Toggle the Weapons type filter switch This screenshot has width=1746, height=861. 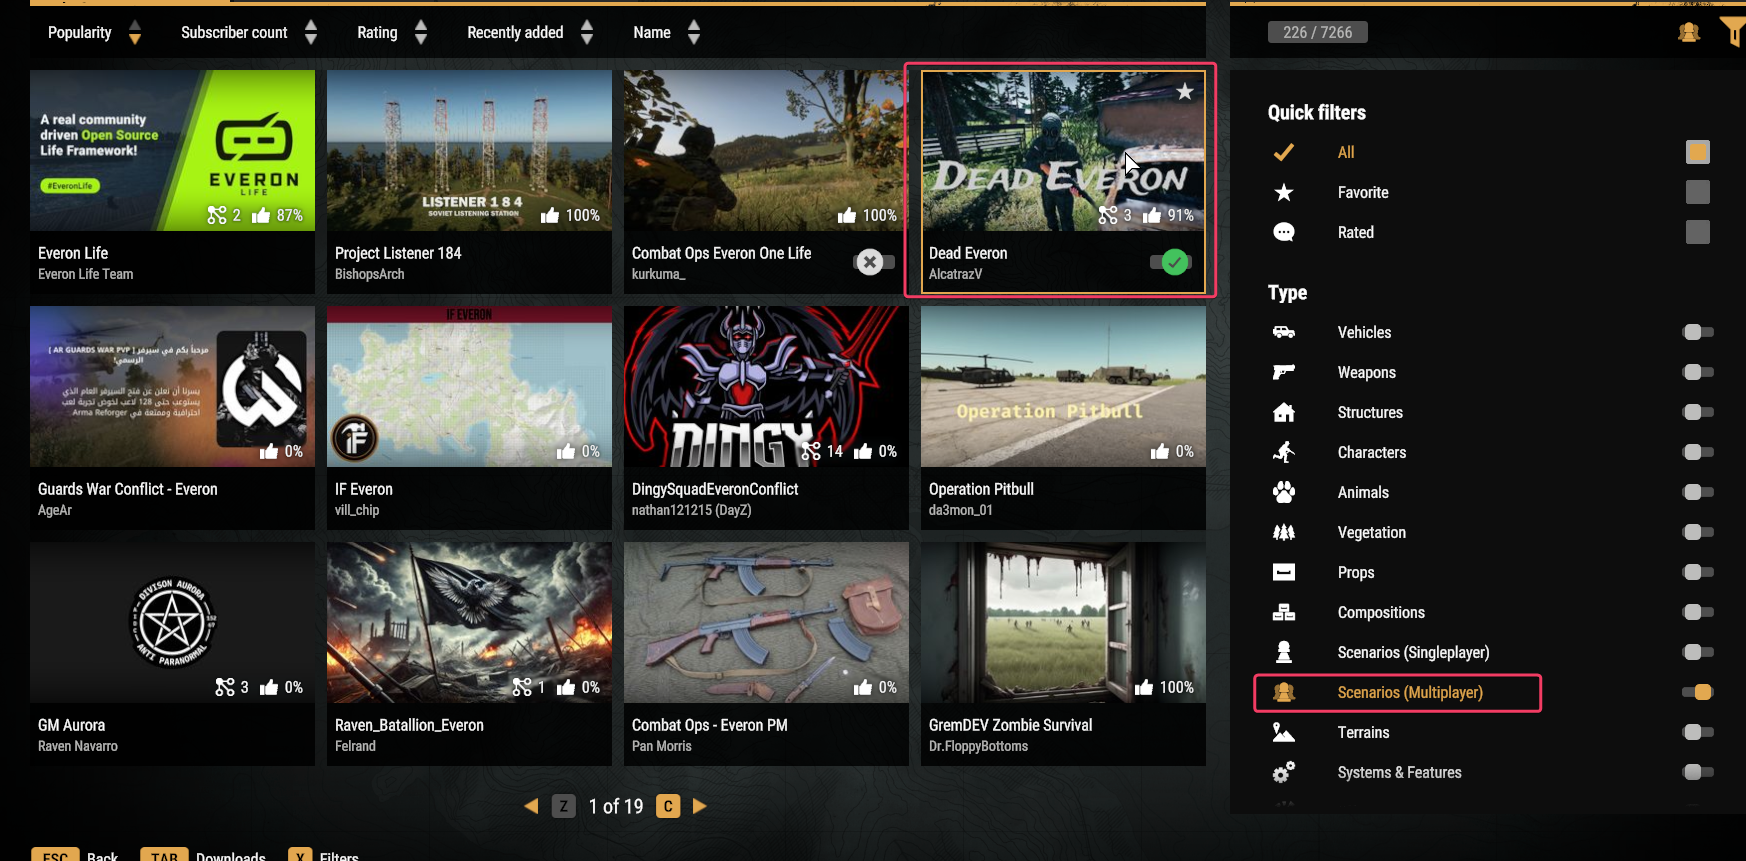[1698, 372]
